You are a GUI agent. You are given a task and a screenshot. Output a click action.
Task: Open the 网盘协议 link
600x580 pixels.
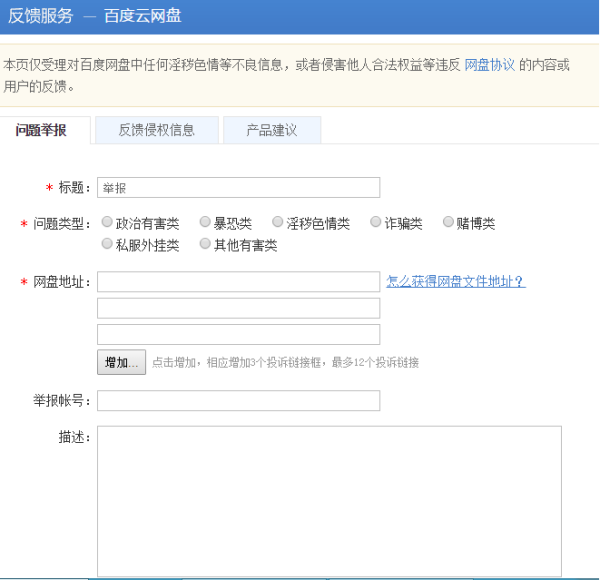click(490, 64)
